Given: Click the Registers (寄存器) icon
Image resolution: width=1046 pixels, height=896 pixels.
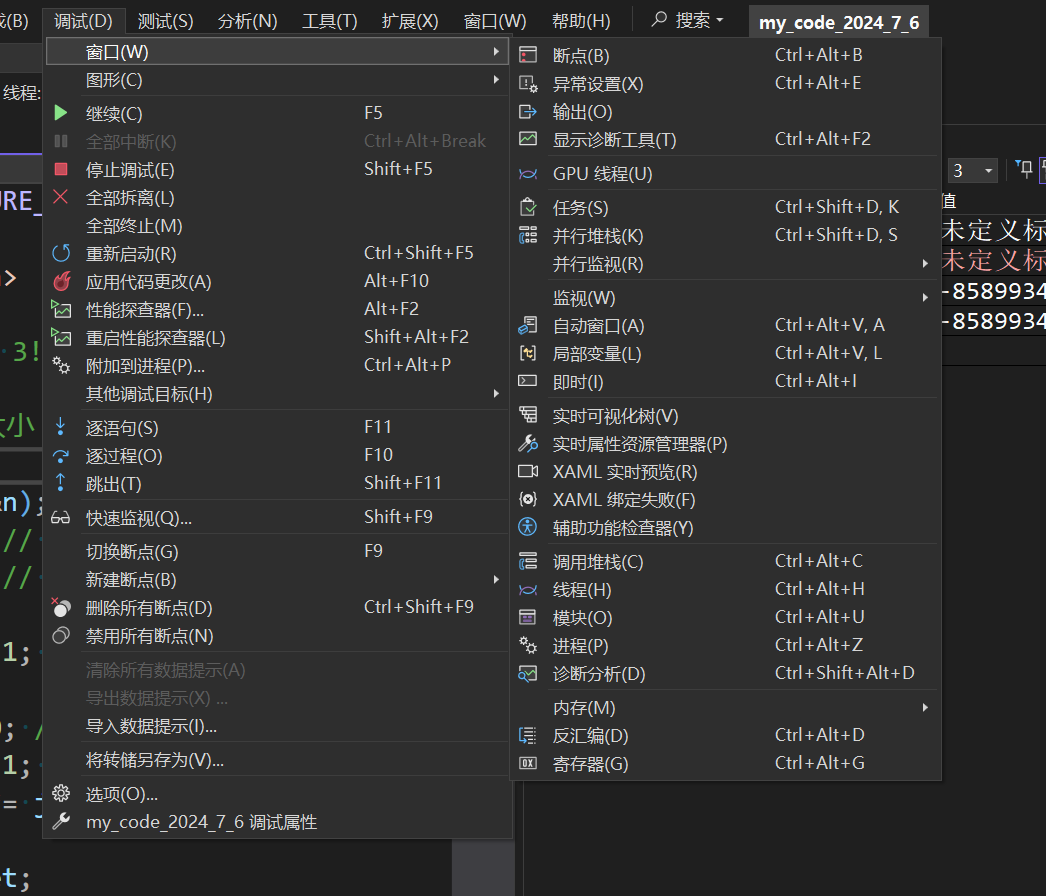Looking at the screenshot, I should [528, 764].
